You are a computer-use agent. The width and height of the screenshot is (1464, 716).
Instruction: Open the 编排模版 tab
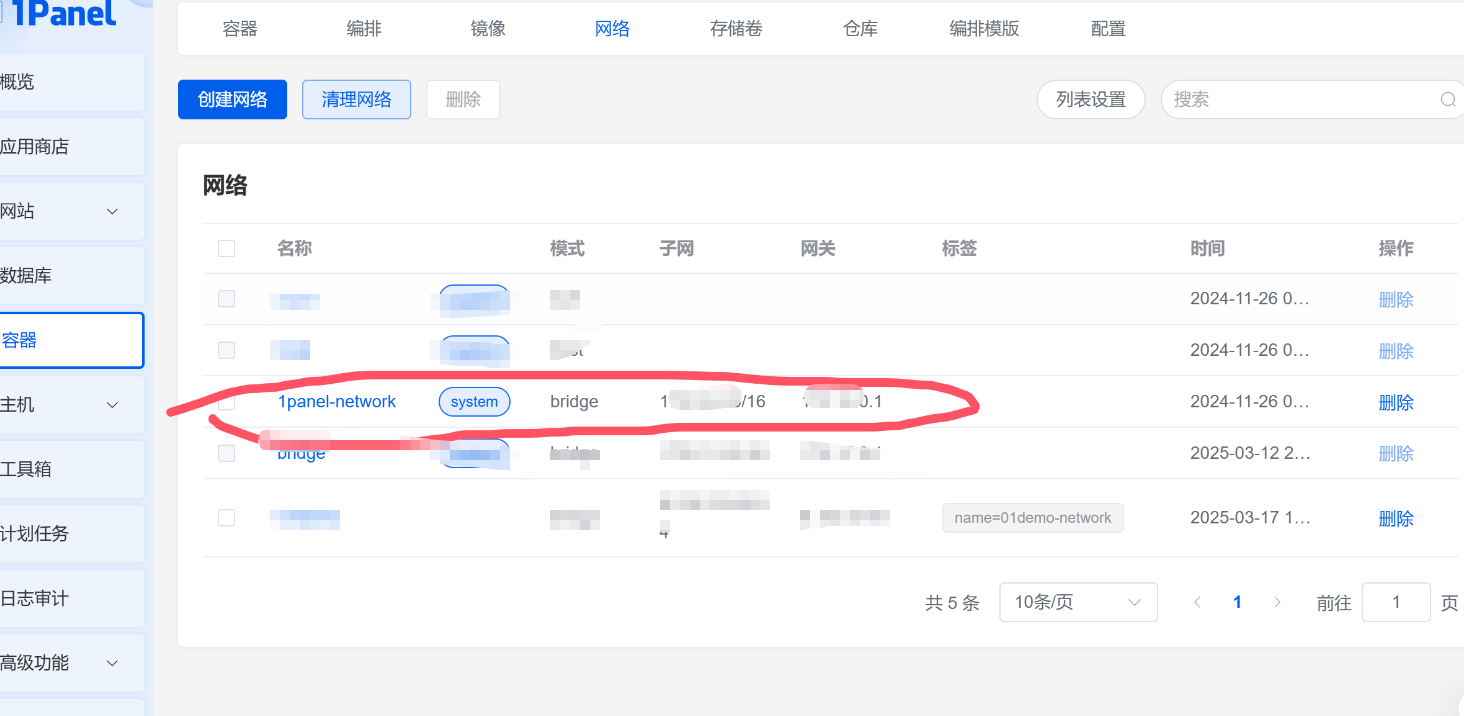click(984, 29)
